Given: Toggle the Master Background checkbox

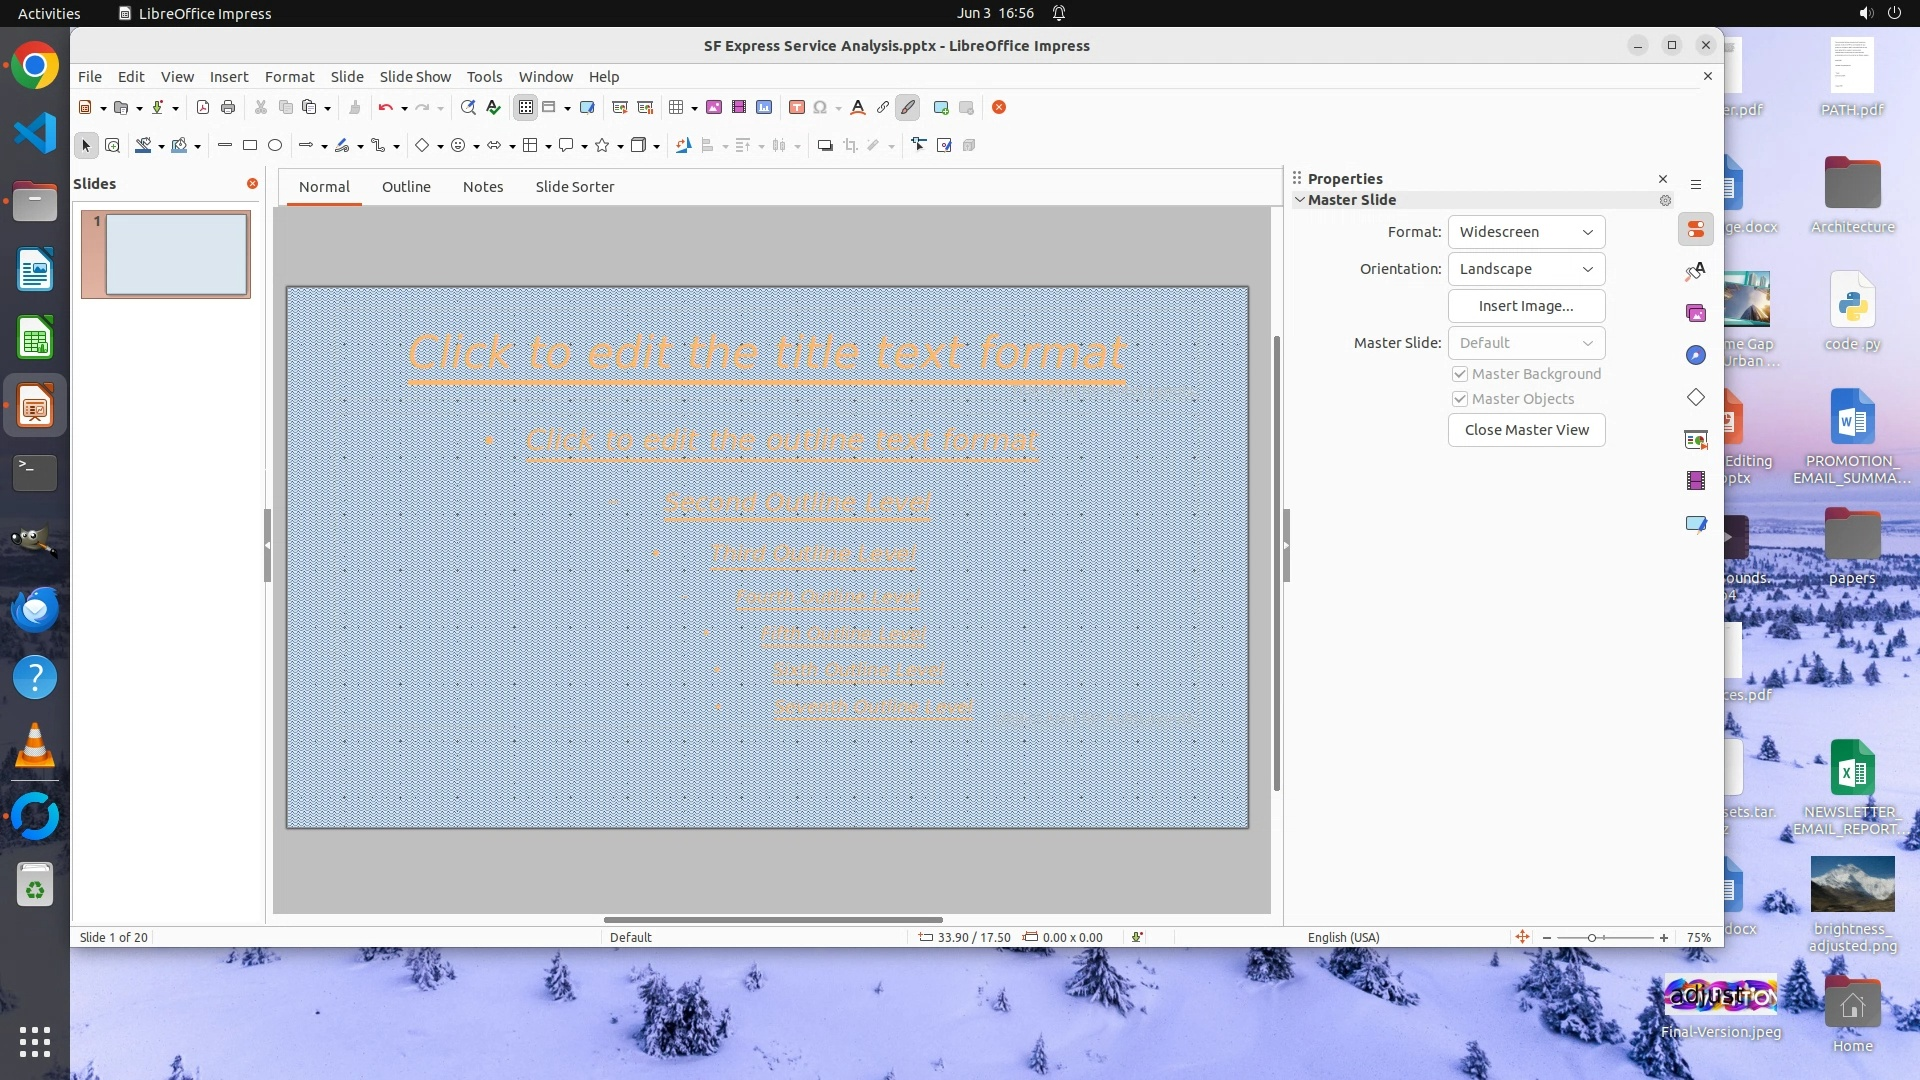Looking at the screenshot, I should 1460,374.
